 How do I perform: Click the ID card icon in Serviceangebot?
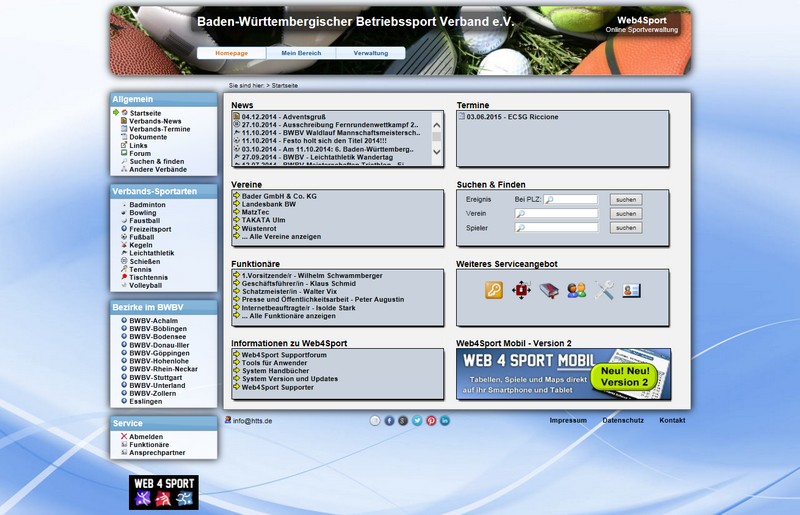click(631, 291)
